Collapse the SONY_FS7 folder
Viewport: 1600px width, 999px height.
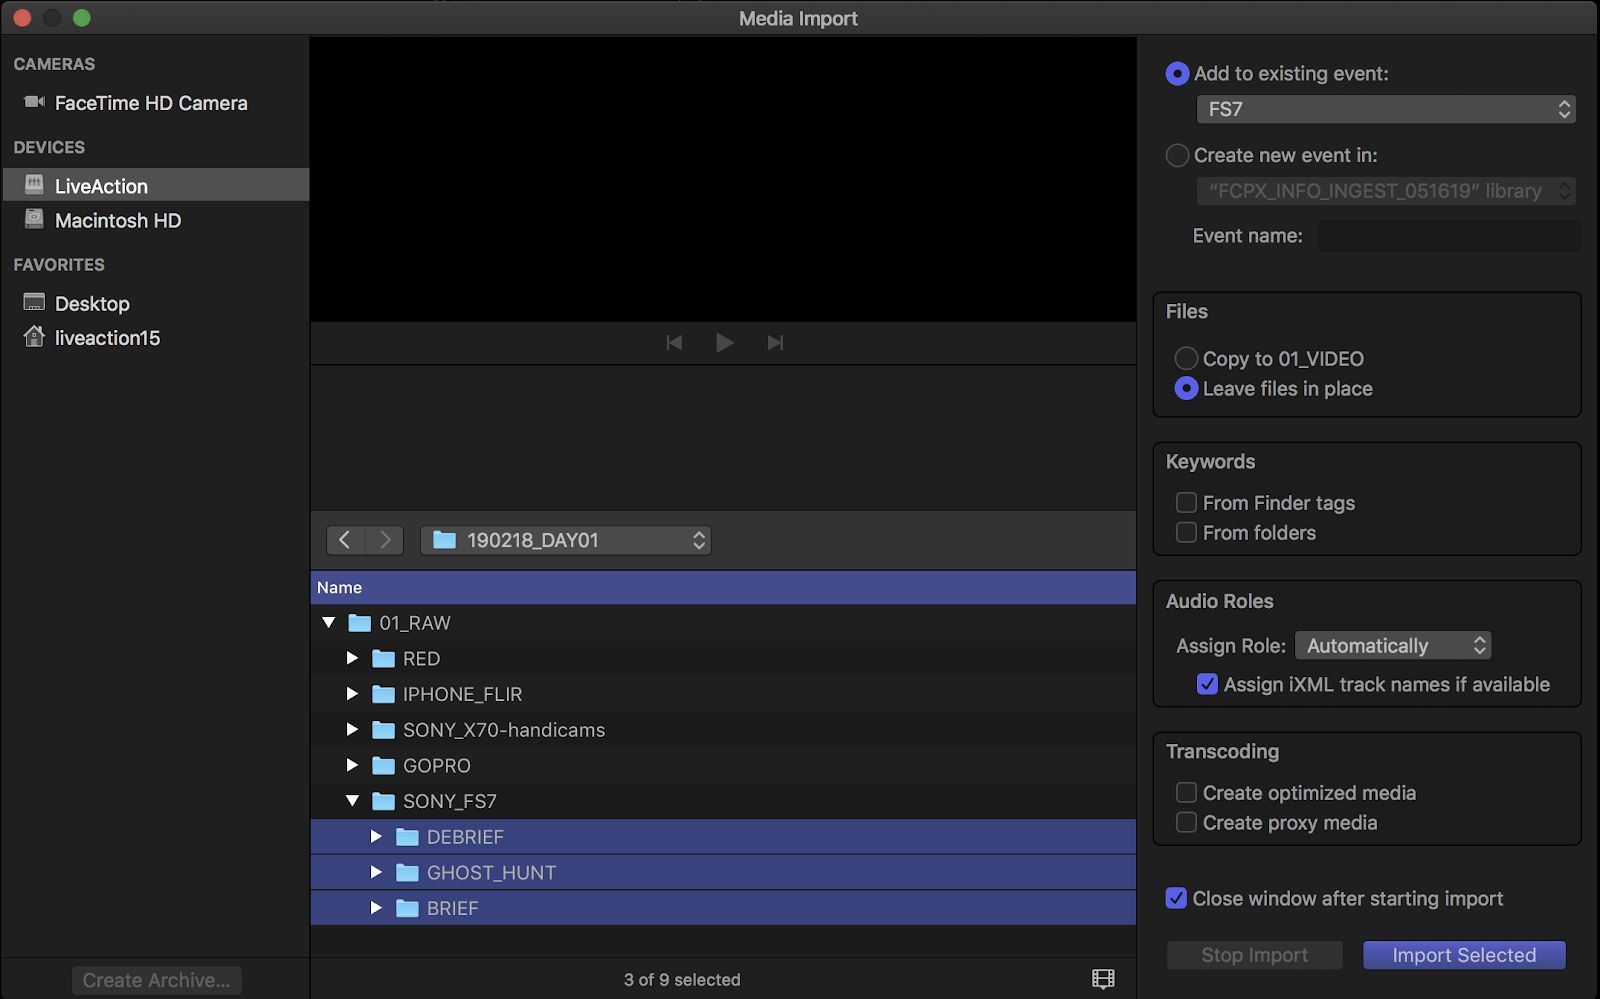tap(352, 801)
